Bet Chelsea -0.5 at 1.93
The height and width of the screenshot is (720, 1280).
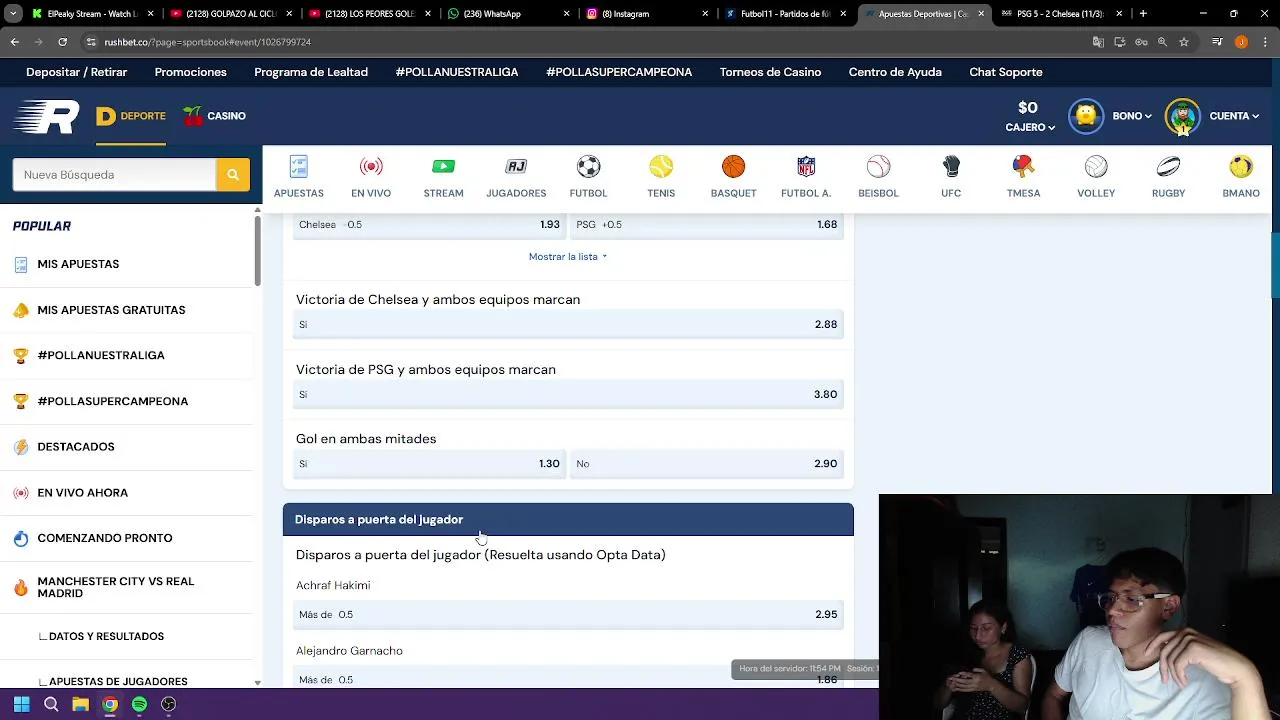point(429,225)
